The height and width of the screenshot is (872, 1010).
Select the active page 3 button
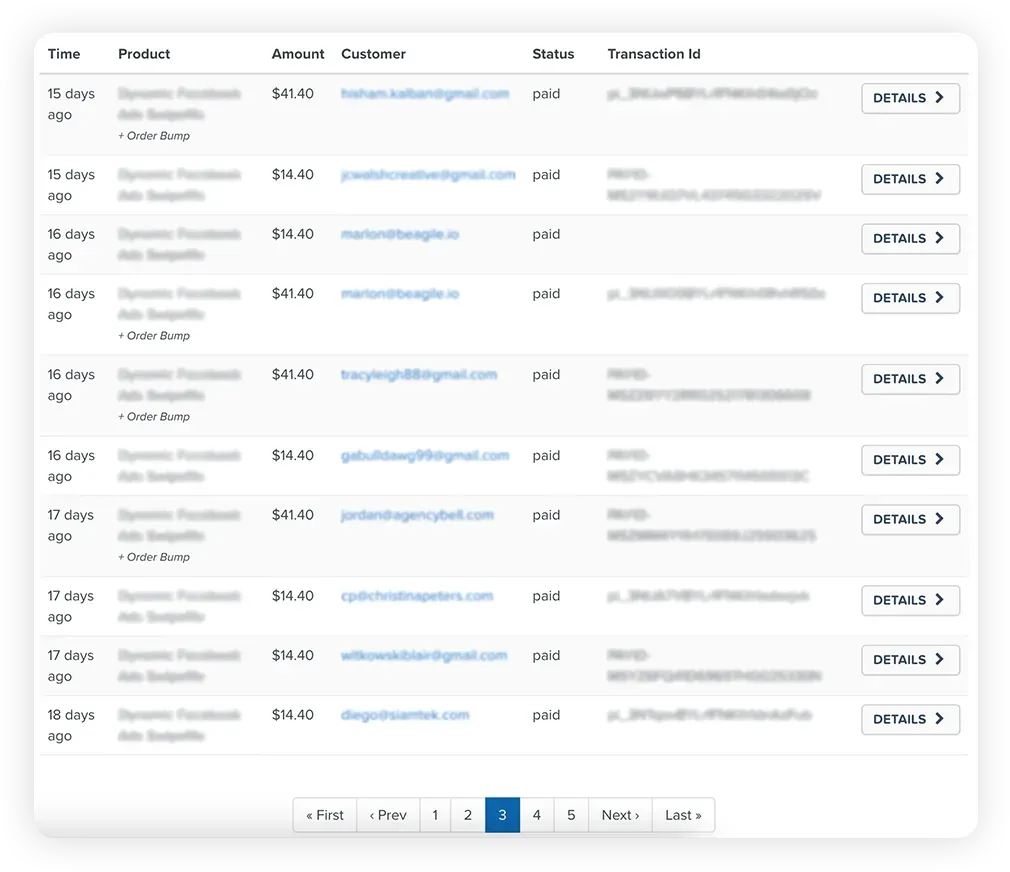point(502,815)
